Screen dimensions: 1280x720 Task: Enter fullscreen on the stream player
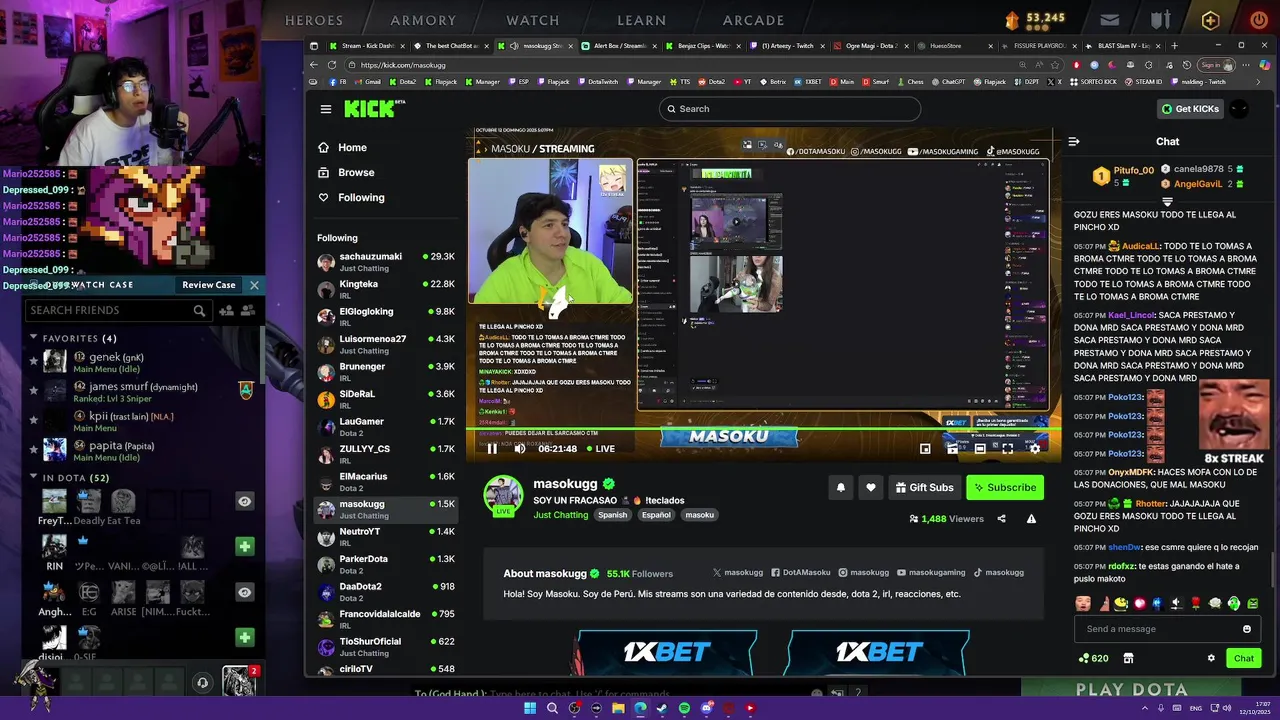coord(1008,448)
